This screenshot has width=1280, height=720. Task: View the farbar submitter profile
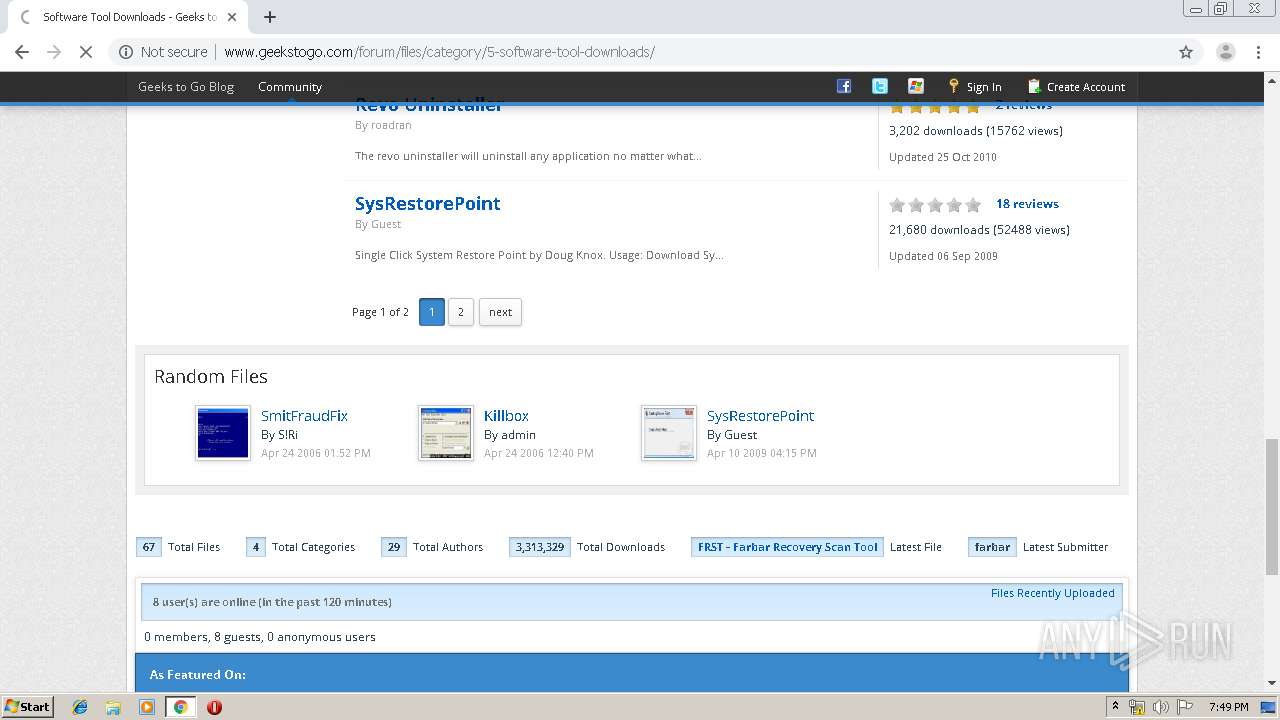[x=992, y=547]
